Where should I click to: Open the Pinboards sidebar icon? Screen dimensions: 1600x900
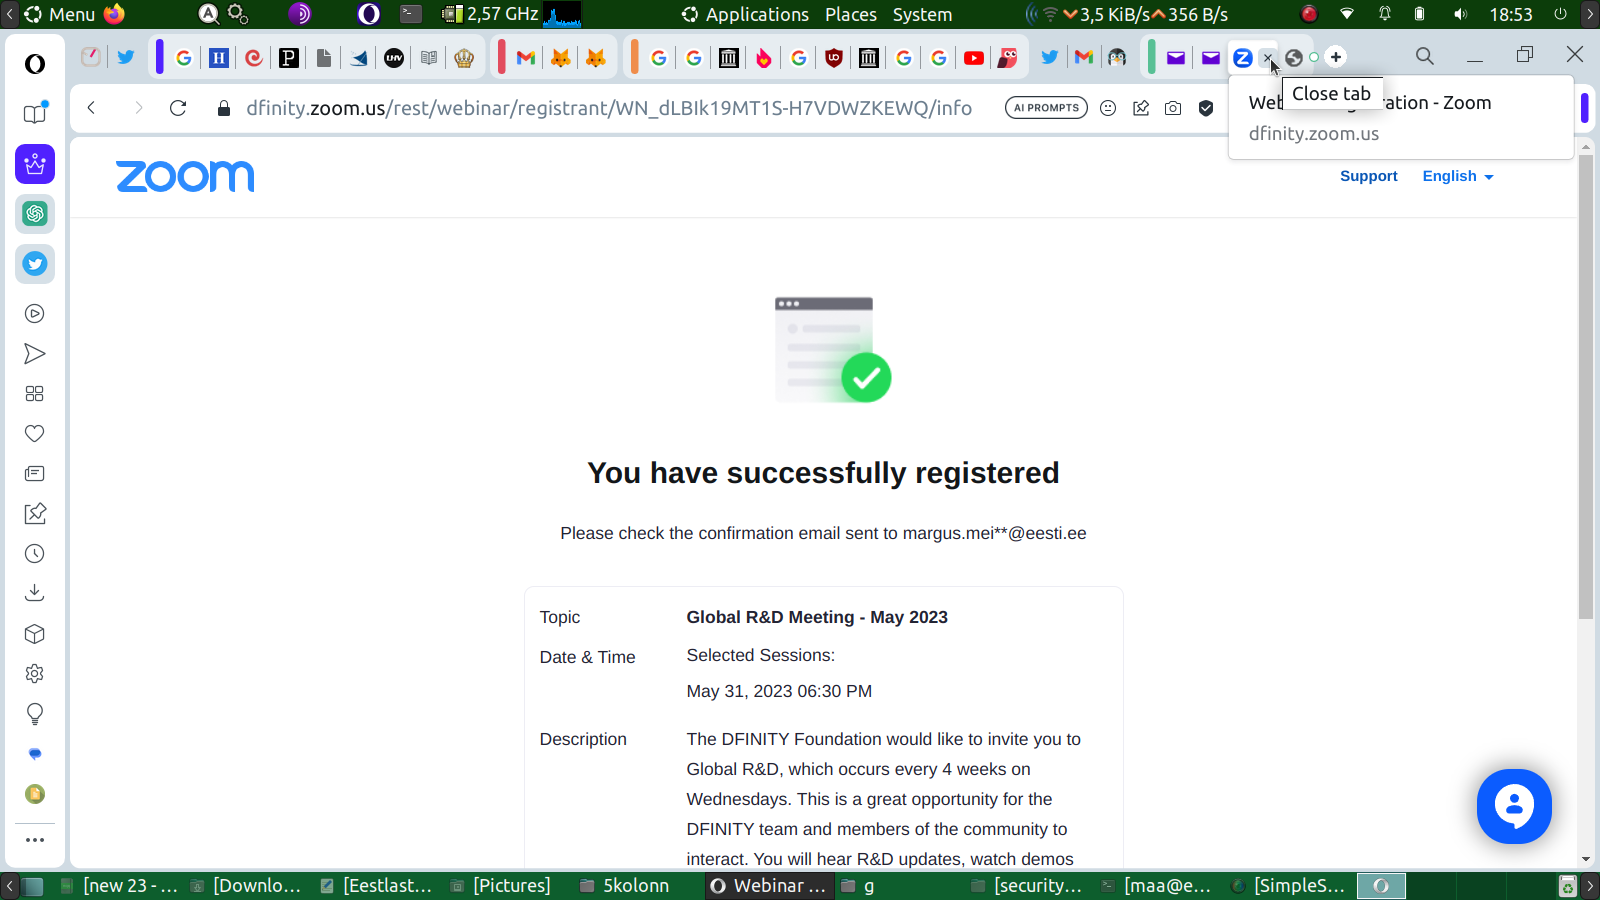click(35, 514)
